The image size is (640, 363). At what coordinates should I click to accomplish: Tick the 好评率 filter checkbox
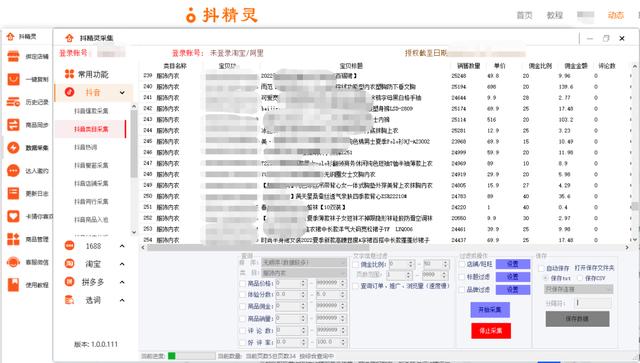pos(242,343)
